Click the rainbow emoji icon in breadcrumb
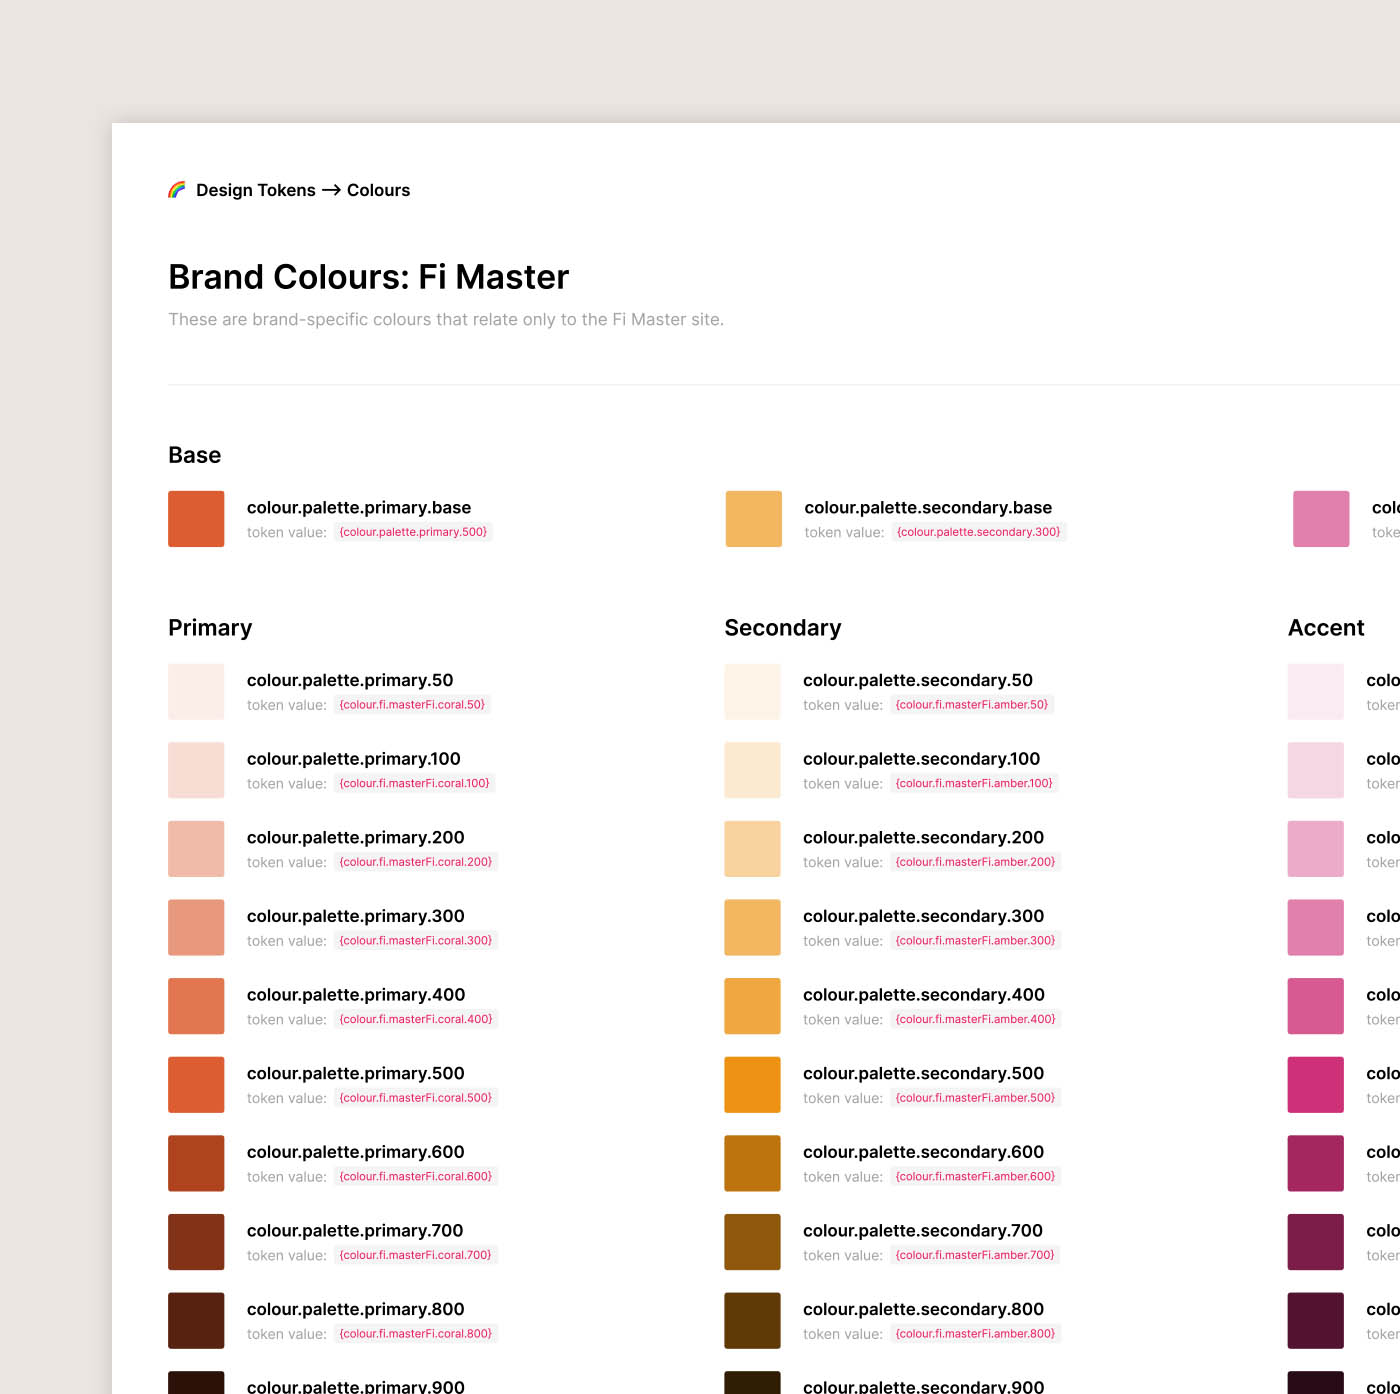 pos(177,190)
